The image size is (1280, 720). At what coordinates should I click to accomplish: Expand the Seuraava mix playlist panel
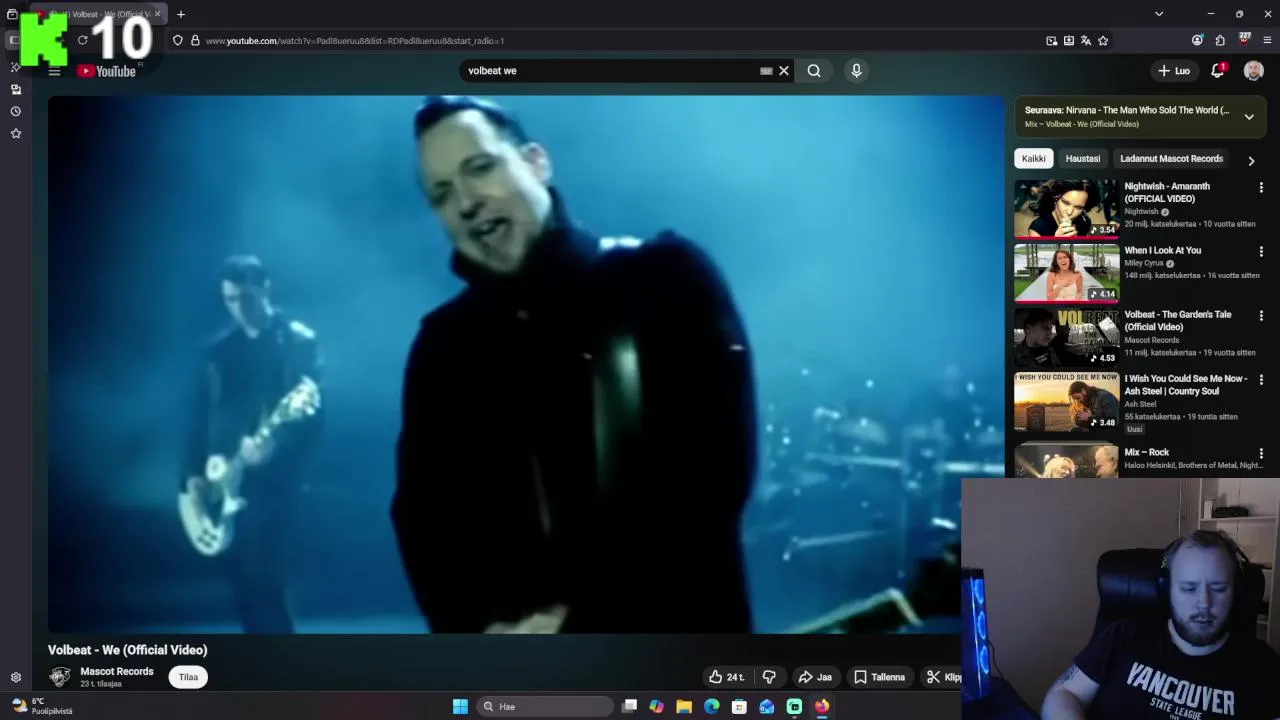(x=1249, y=117)
